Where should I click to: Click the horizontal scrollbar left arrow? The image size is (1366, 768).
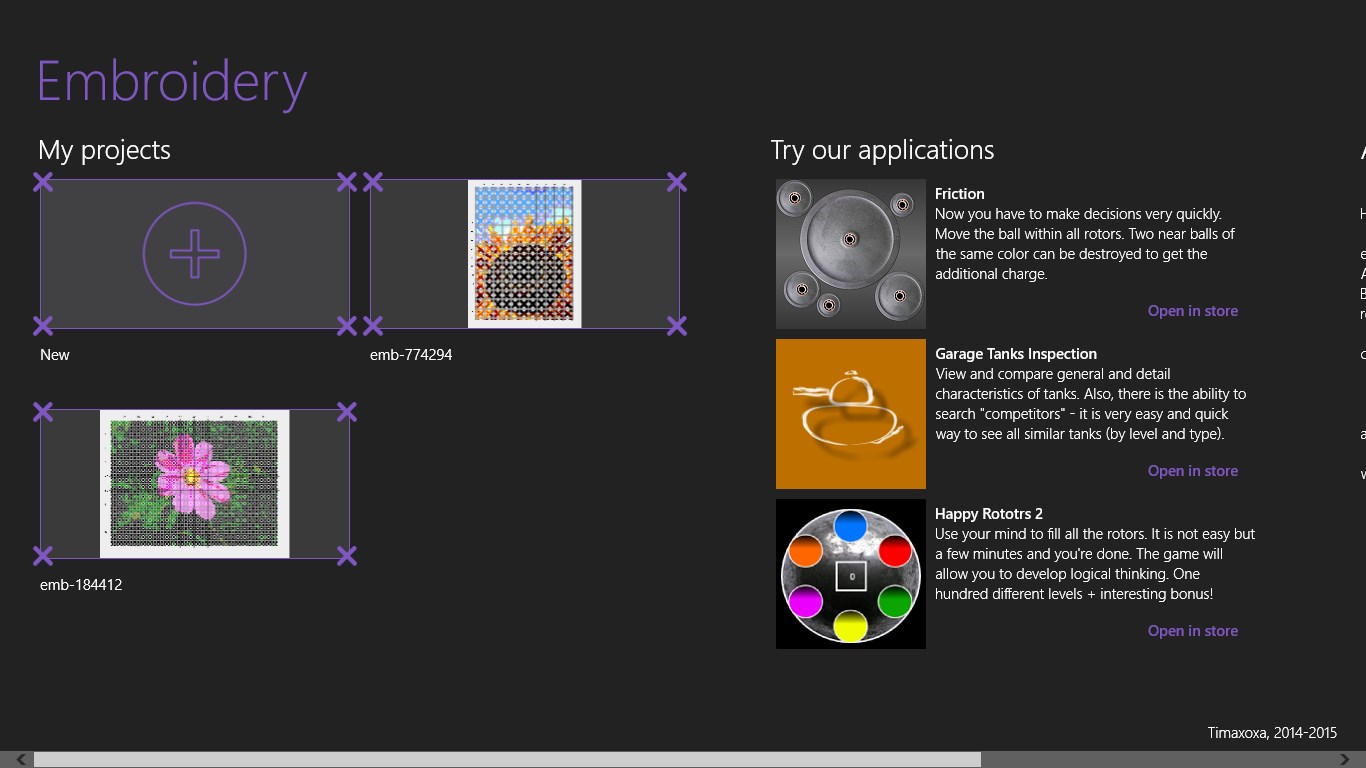tap(21, 760)
